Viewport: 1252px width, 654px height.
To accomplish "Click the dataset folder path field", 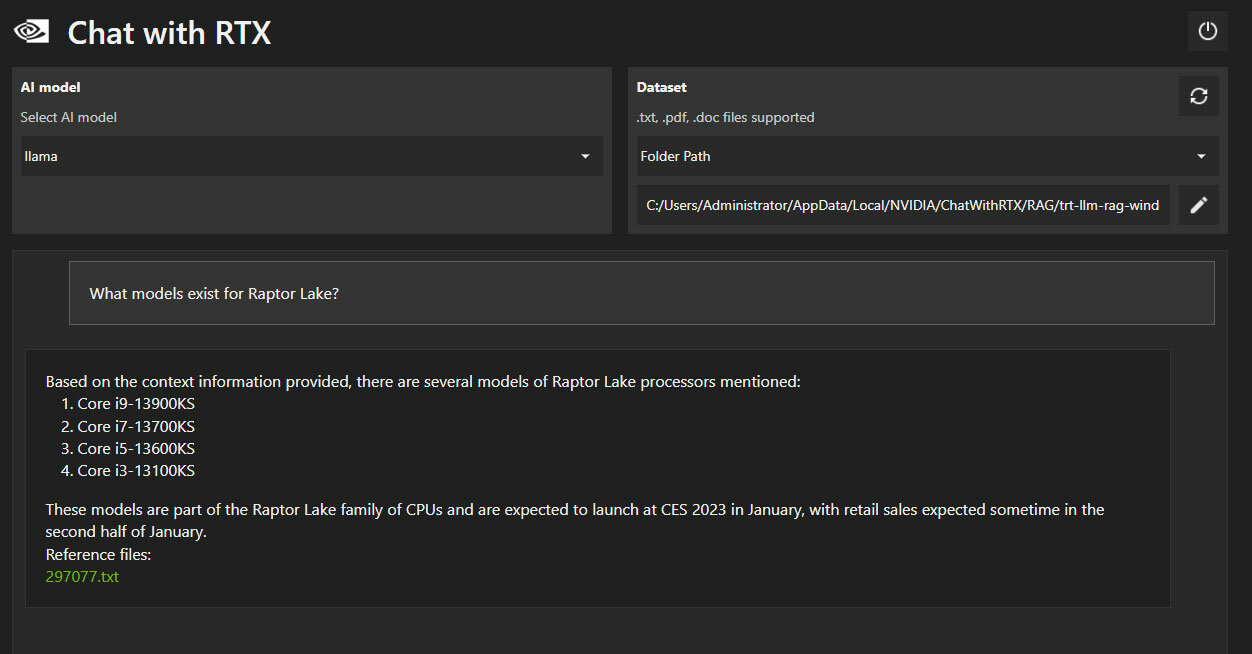I will click(x=903, y=205).
